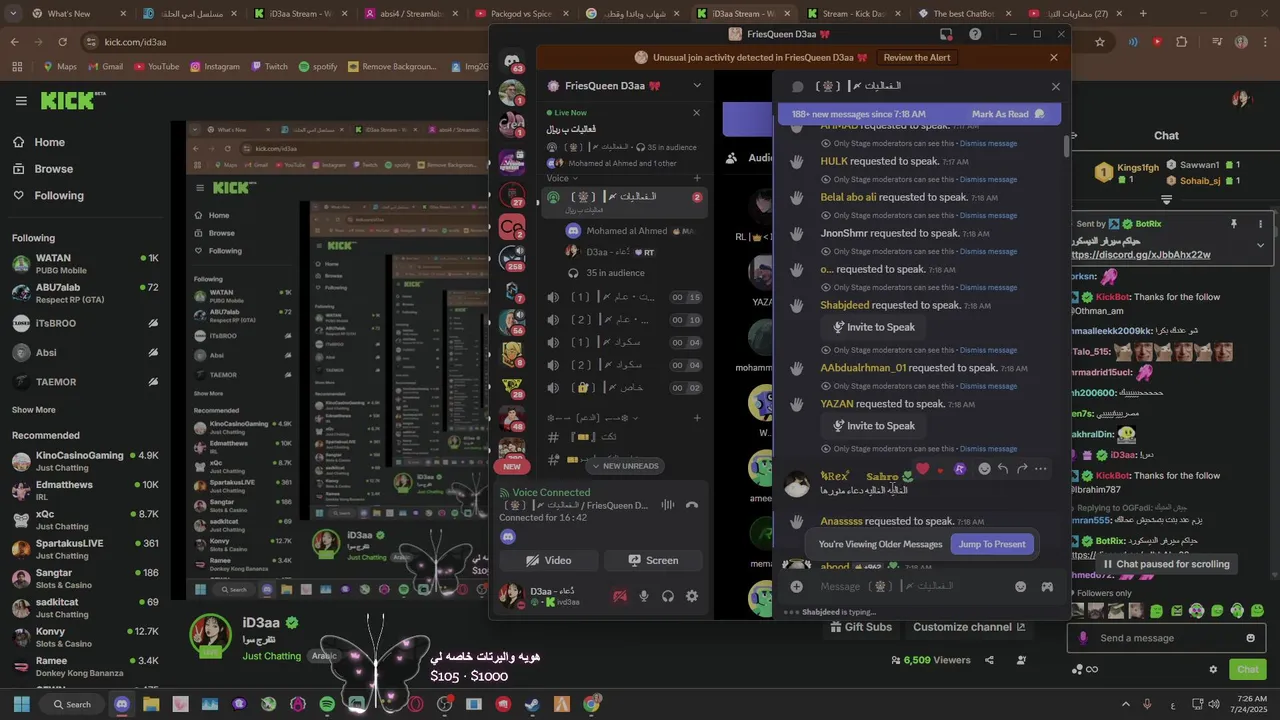1280x720 pixels.
Task: Expand pinned BotRix message chevron
Action: pyautogui.click(x=1260, y=245)
